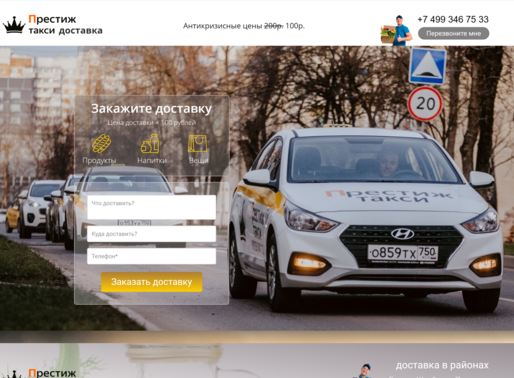Click the Напитки label

point(152,160)
